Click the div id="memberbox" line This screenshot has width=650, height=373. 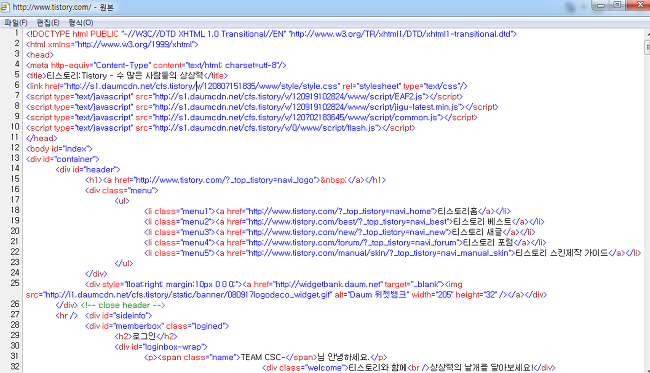coord(157,326)
